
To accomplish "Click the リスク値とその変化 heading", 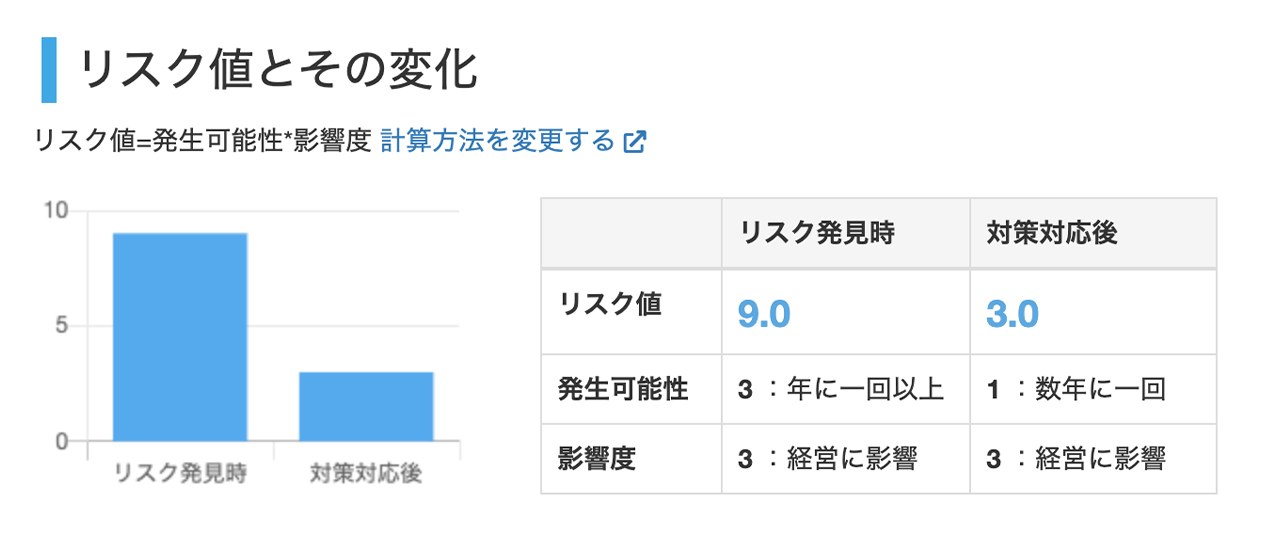I will [x=278, y=70].
